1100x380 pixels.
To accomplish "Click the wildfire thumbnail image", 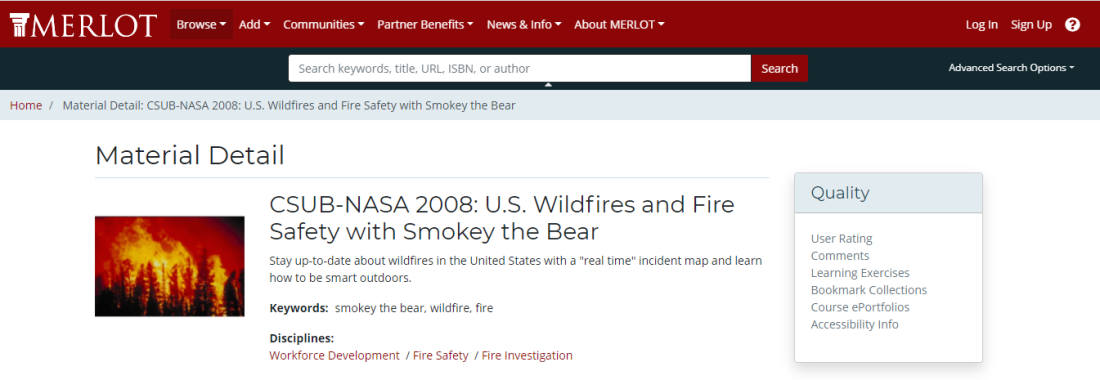I will click(170, 266).
